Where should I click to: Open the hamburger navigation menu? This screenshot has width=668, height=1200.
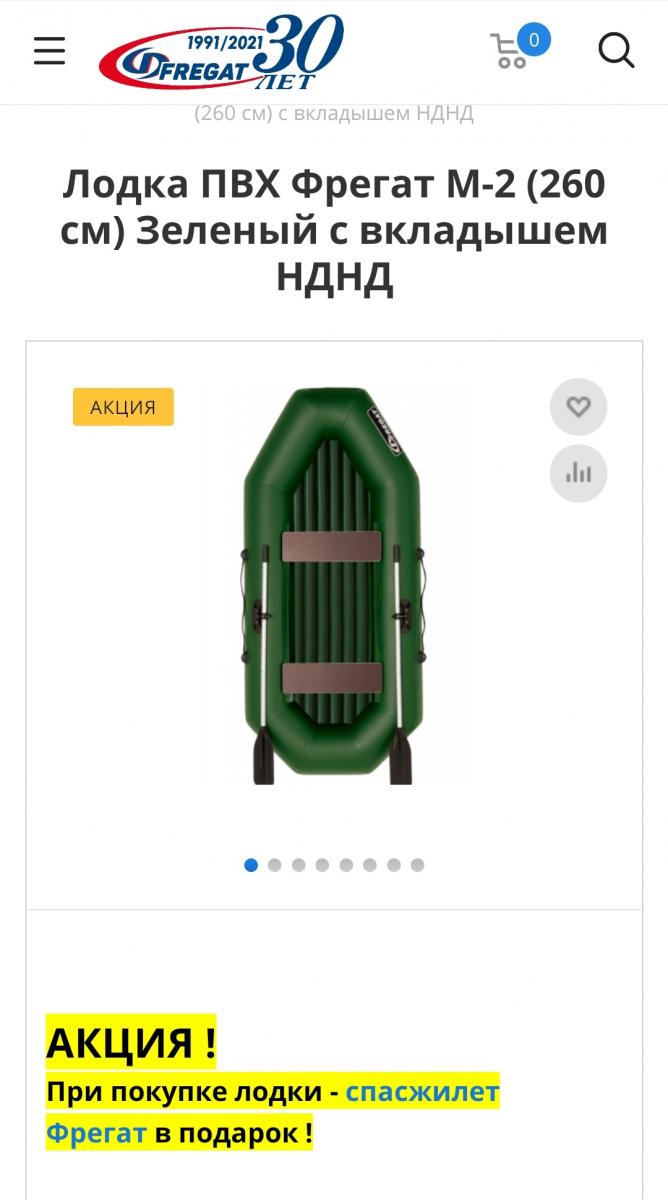click(x=49, y=51)
